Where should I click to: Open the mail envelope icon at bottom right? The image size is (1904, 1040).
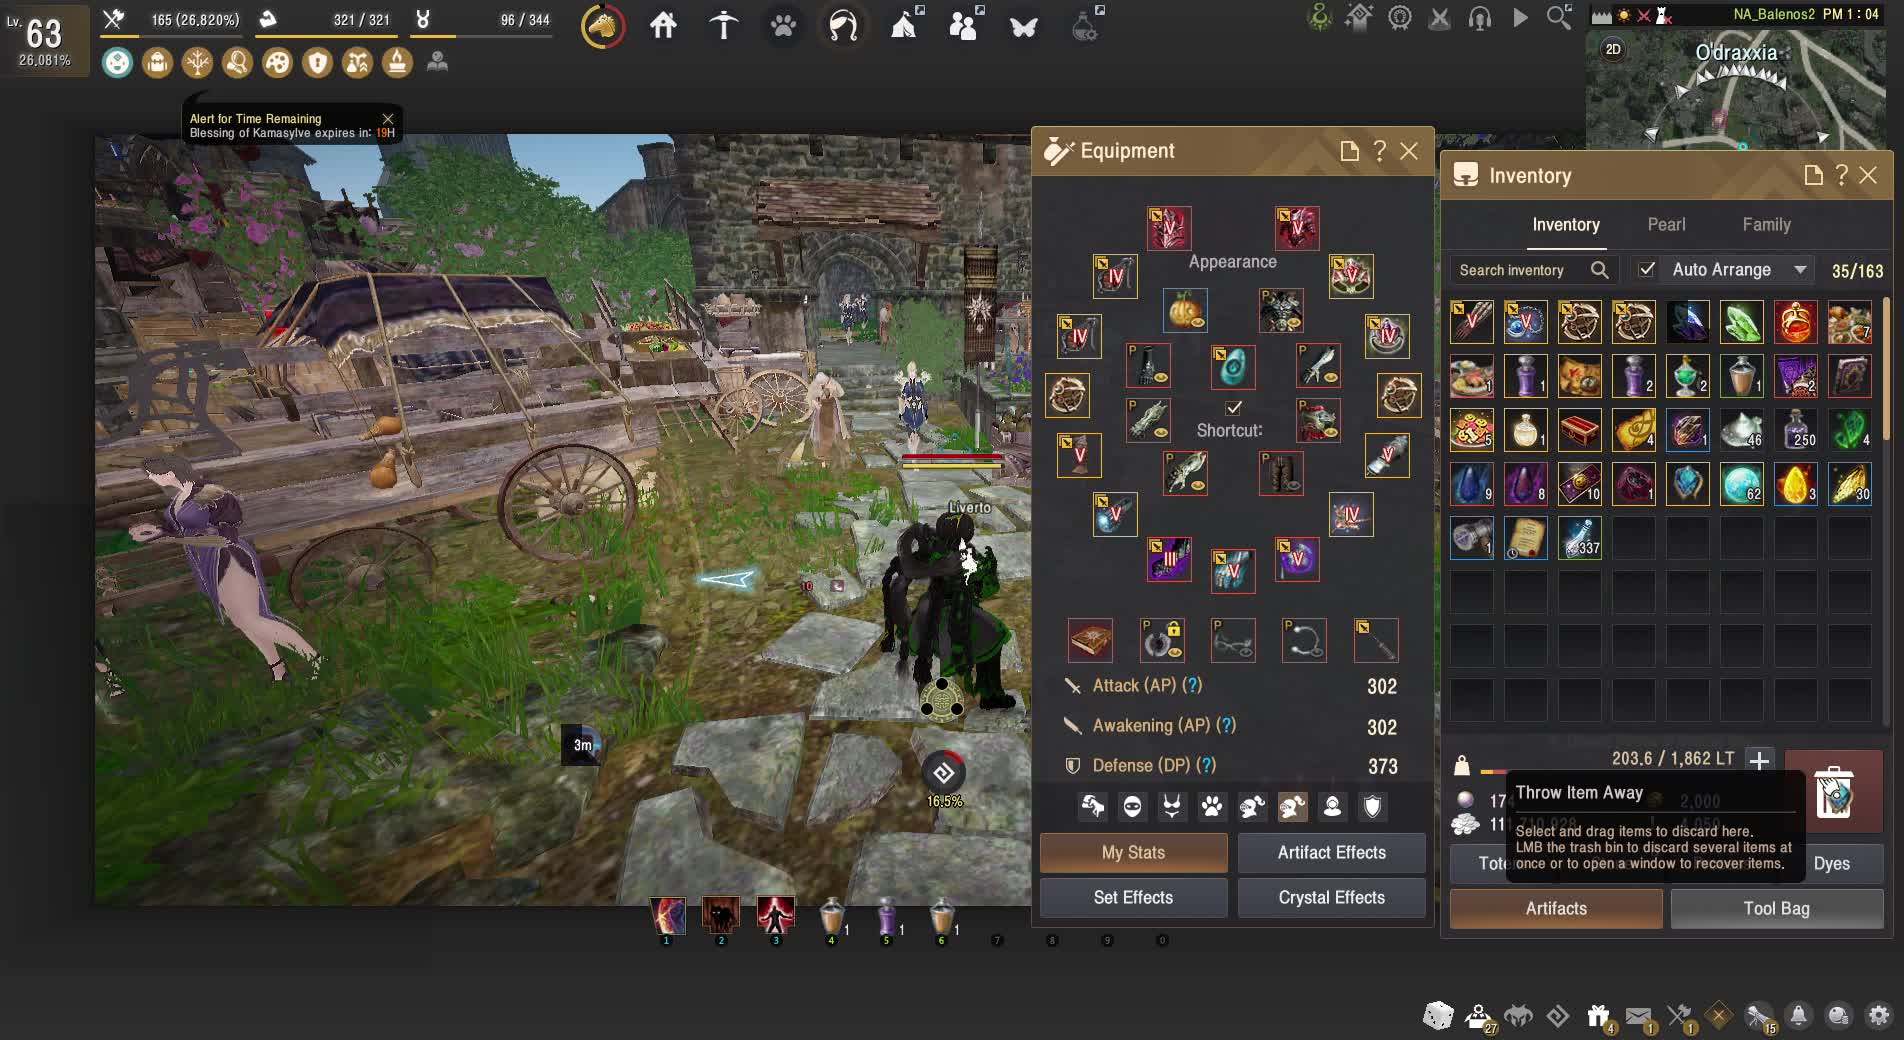coord(1638,1016)
